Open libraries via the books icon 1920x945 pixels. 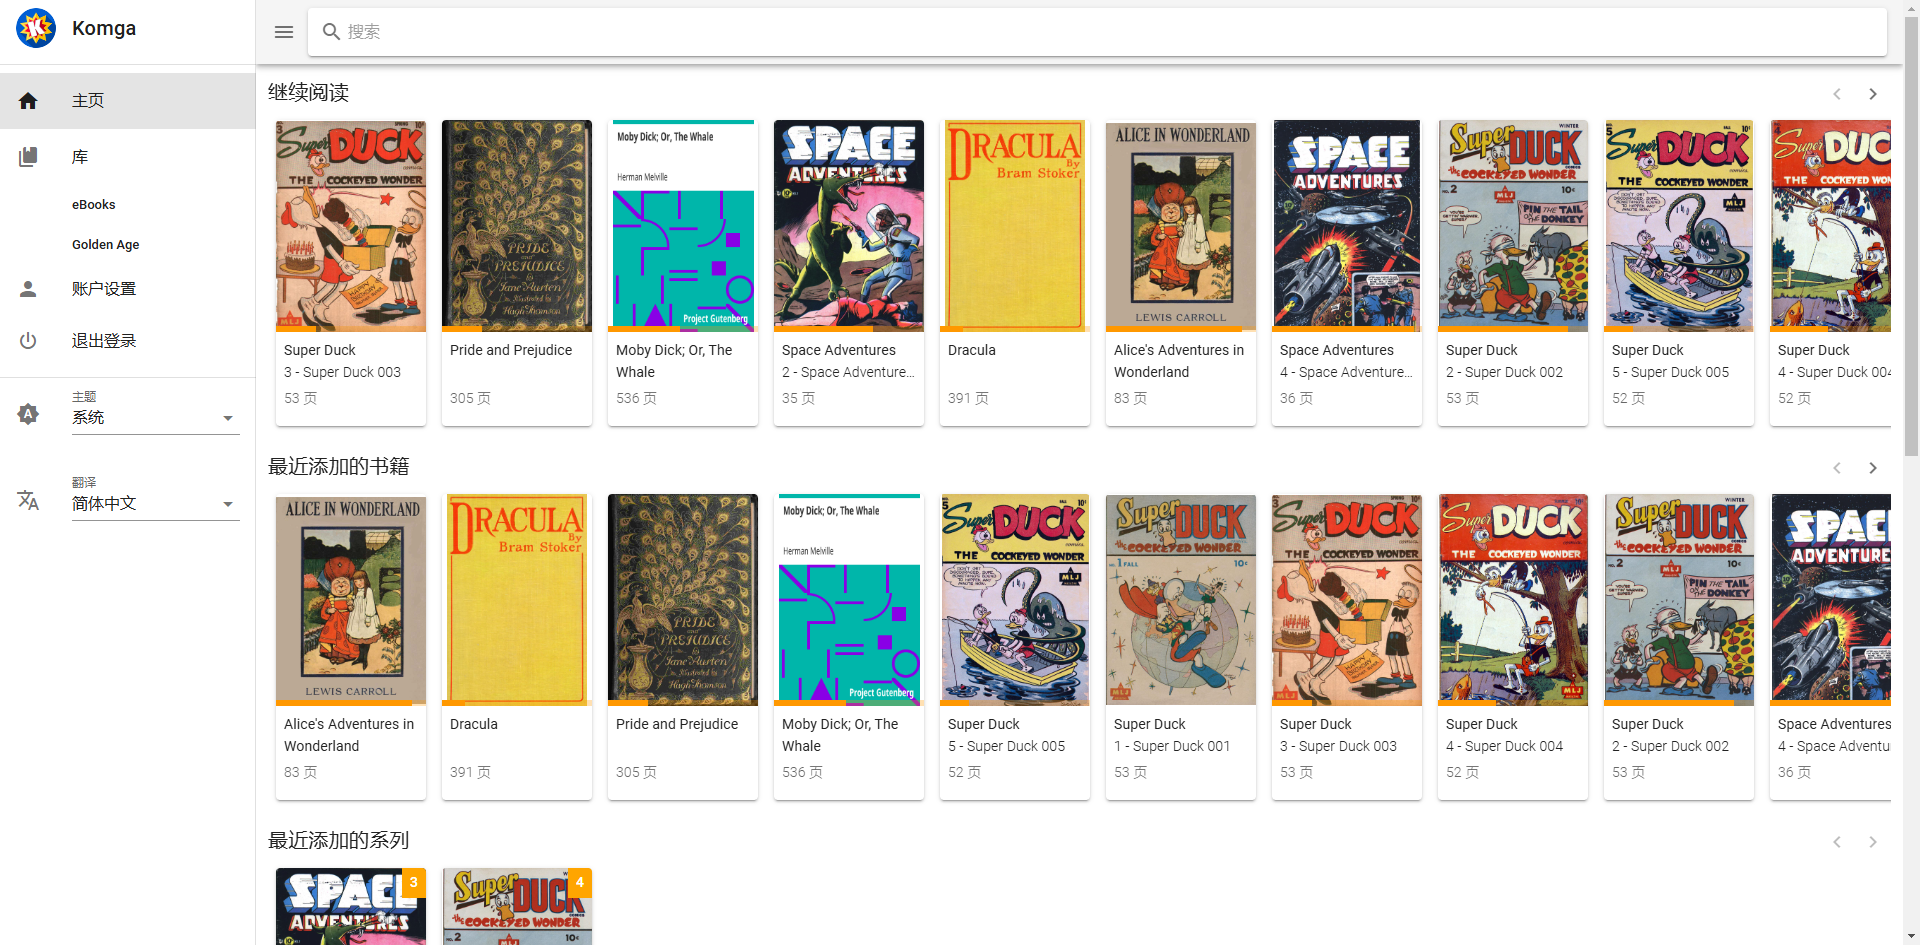(x=28, y=157)
